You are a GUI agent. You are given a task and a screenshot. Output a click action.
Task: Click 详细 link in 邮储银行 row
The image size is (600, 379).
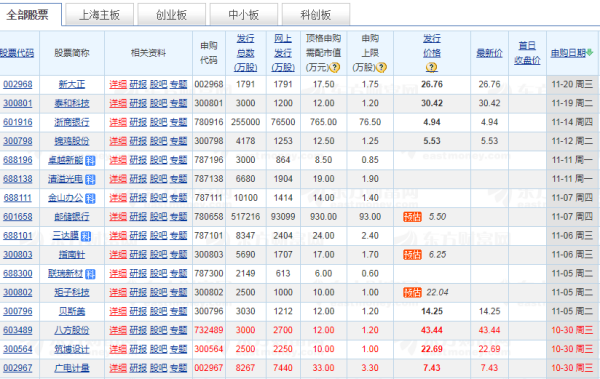point(118,217)
